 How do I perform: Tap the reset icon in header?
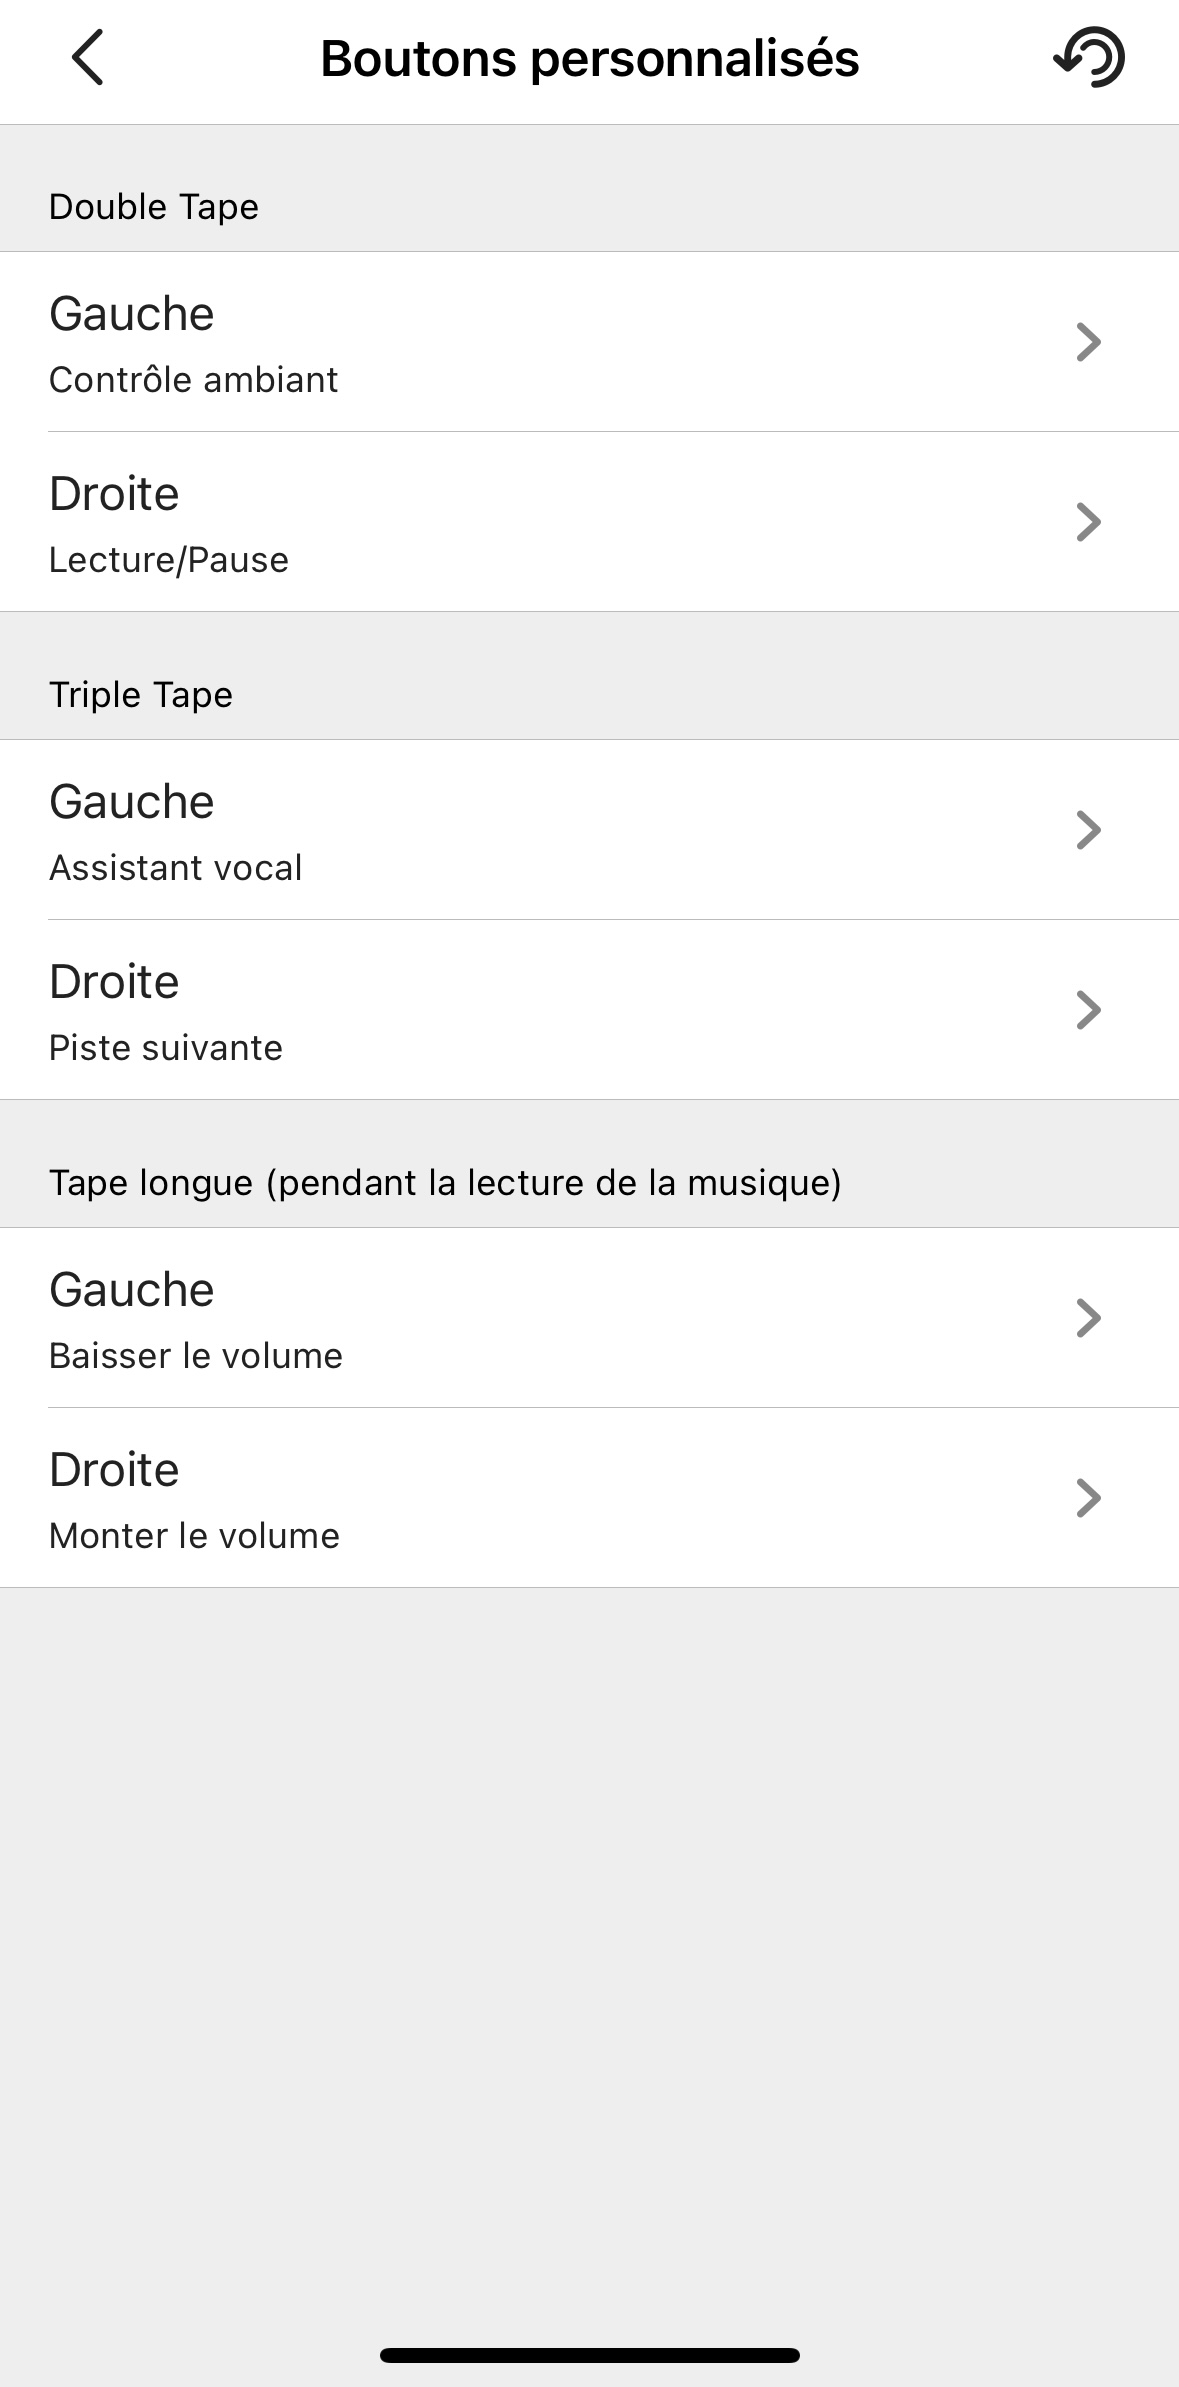click(1089, 58)
